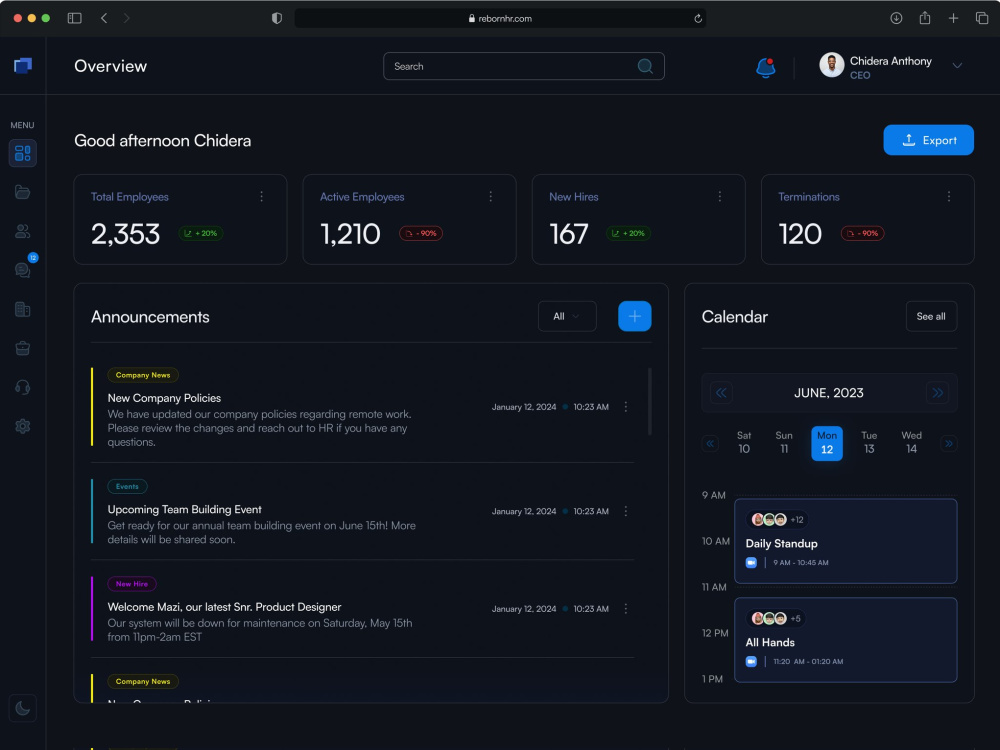Open sidebar Settings
This screenshot has width=1000, height=750.
click(x=22, y=426)
